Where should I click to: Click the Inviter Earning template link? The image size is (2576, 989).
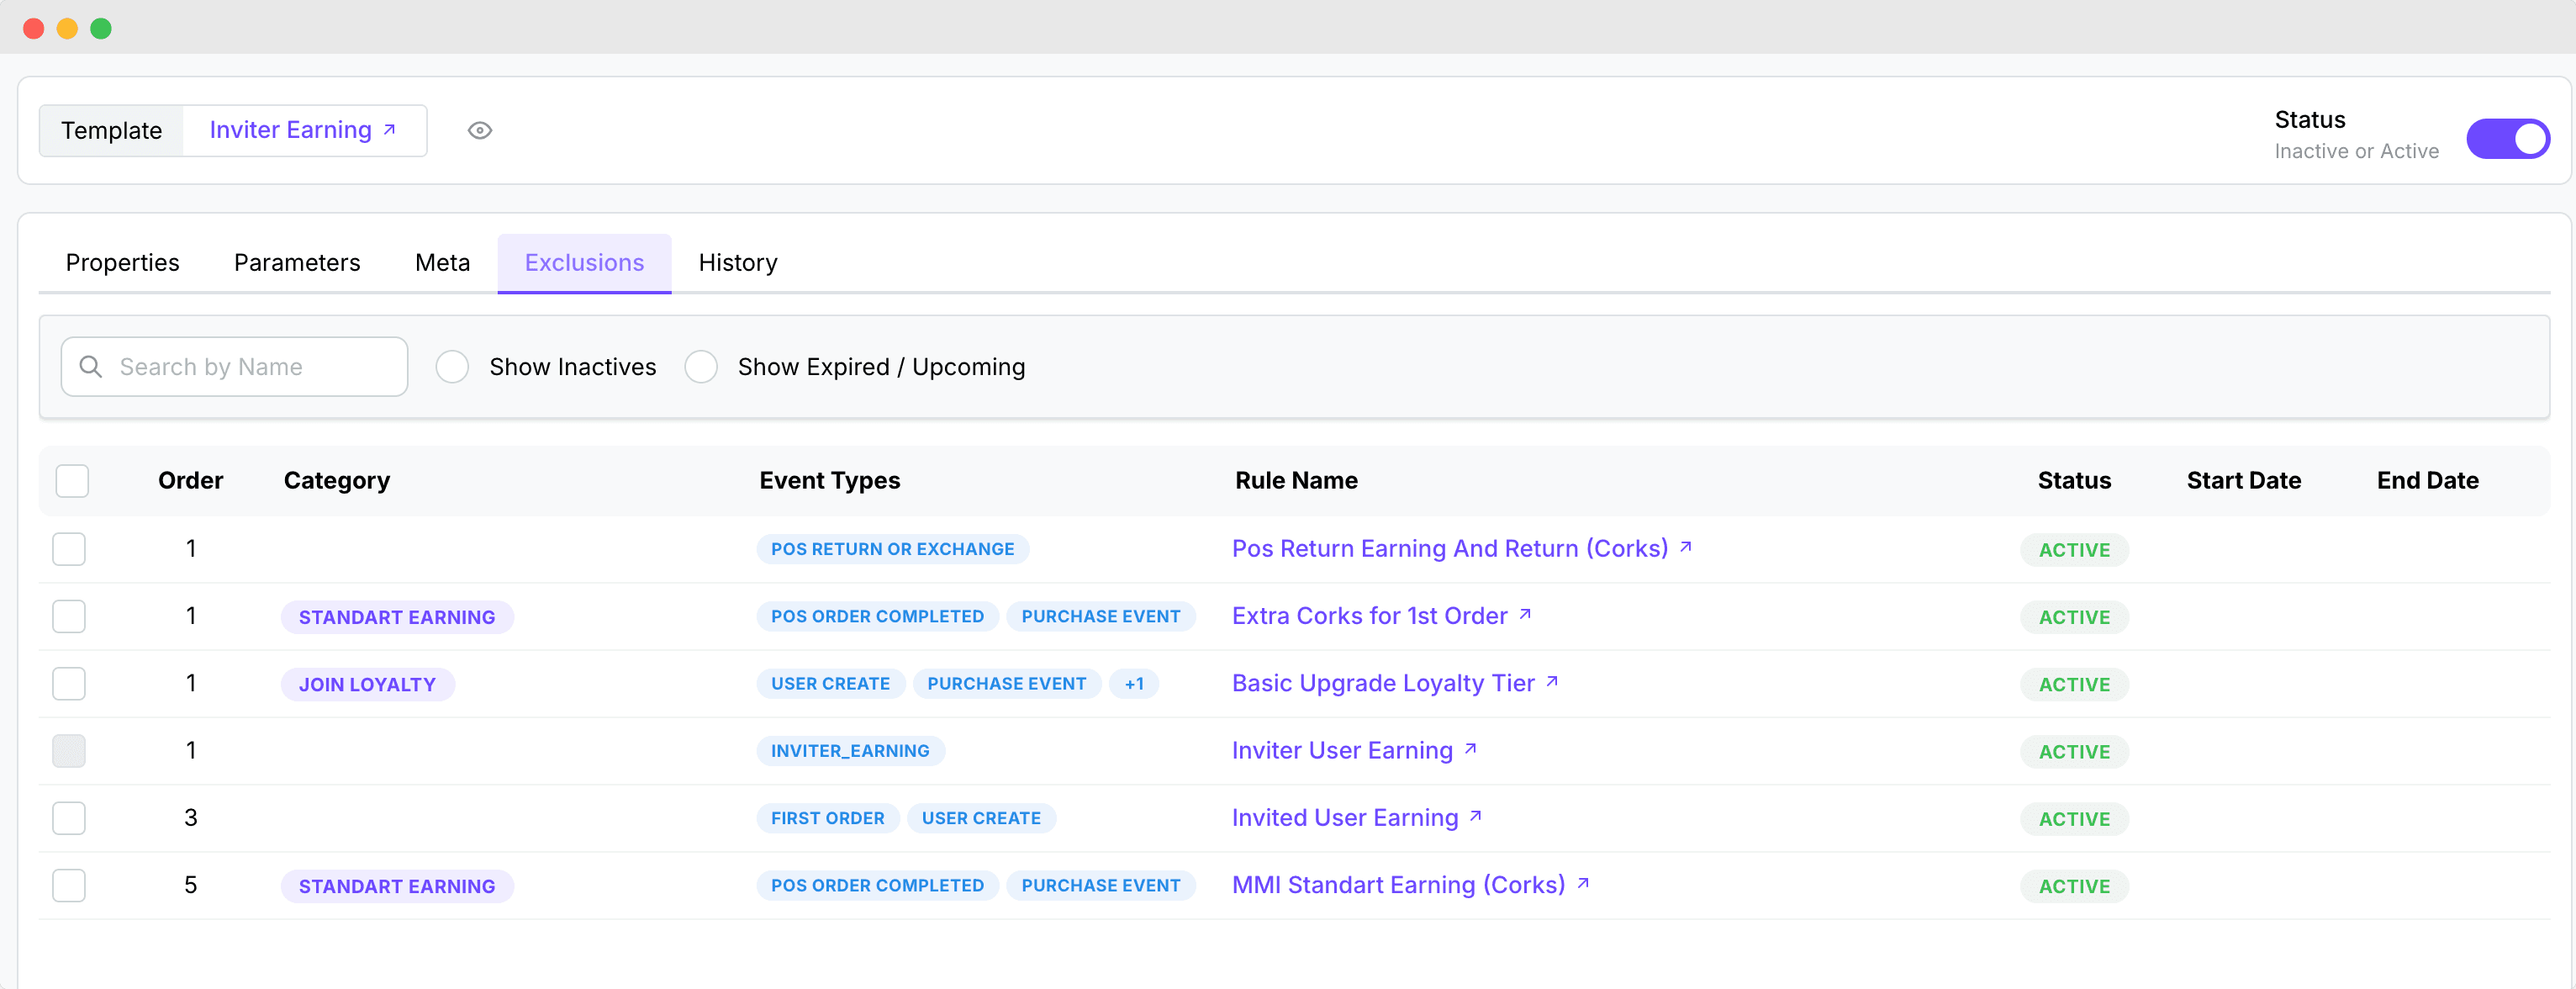(x=290, y=130)
